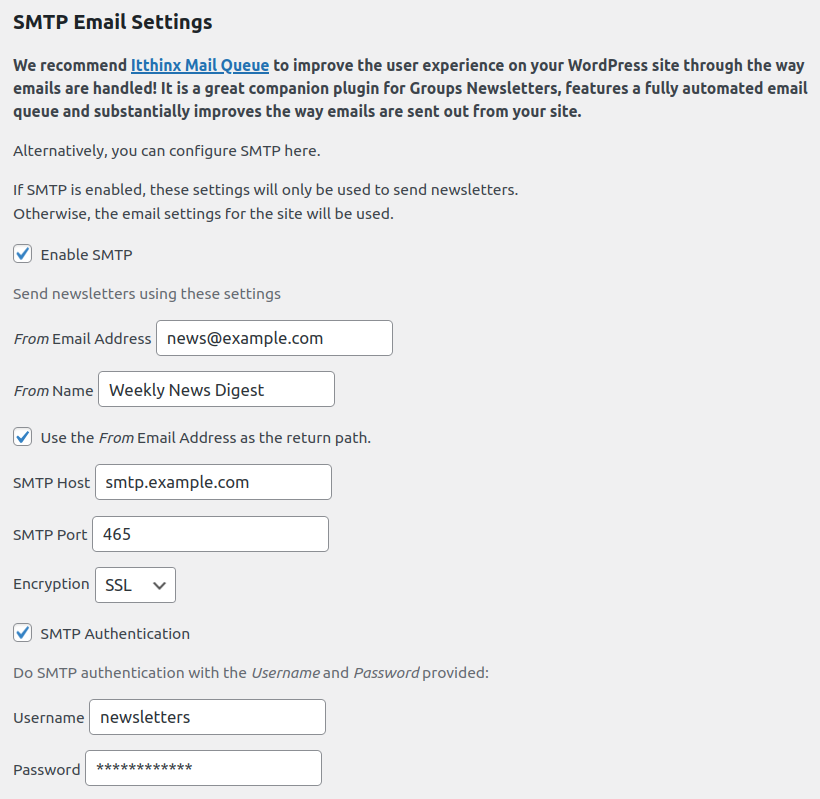
Task: Open the Itthinx Mail Queue link
Action: (200, 65)
